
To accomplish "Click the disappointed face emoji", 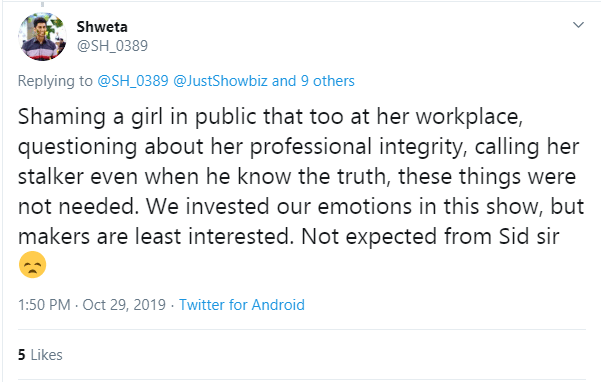I will point(33,264).
